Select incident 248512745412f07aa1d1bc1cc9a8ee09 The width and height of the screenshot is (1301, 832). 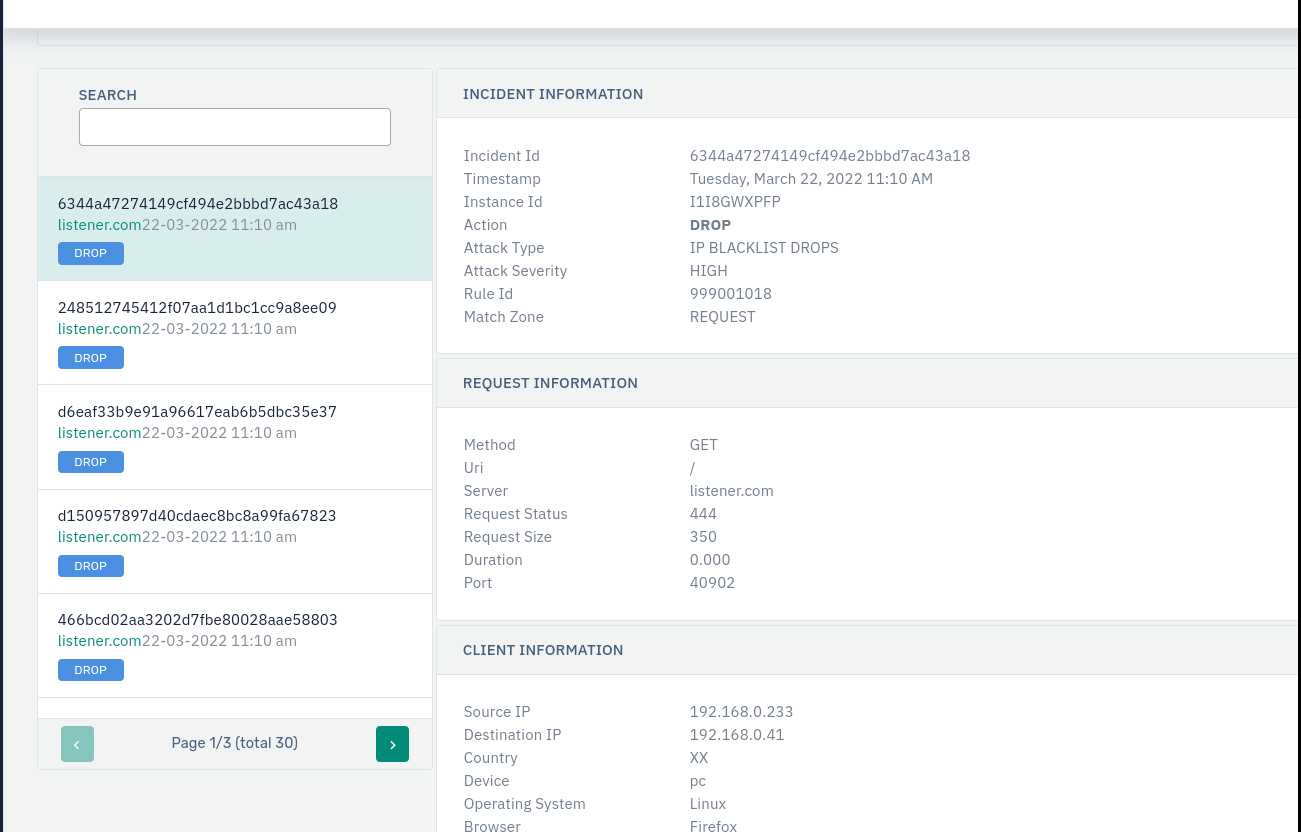pyautogui.click(x=235, y=333)
